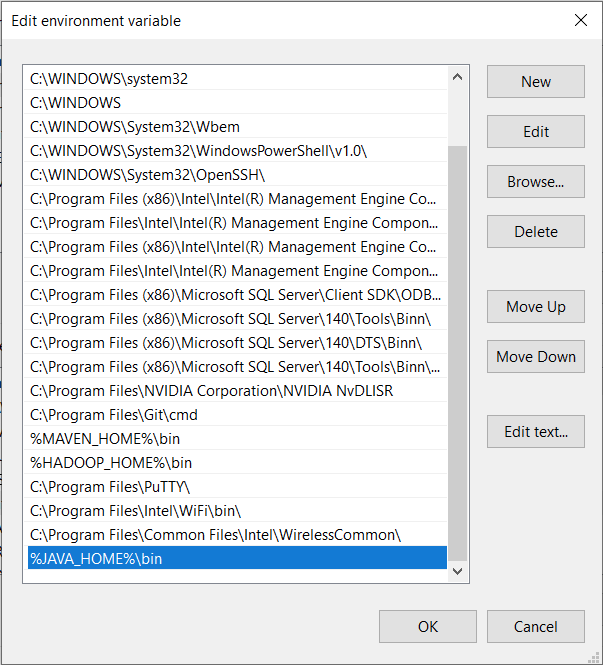Click the Move Down button
603x665 pixels.
coord(535,357)
